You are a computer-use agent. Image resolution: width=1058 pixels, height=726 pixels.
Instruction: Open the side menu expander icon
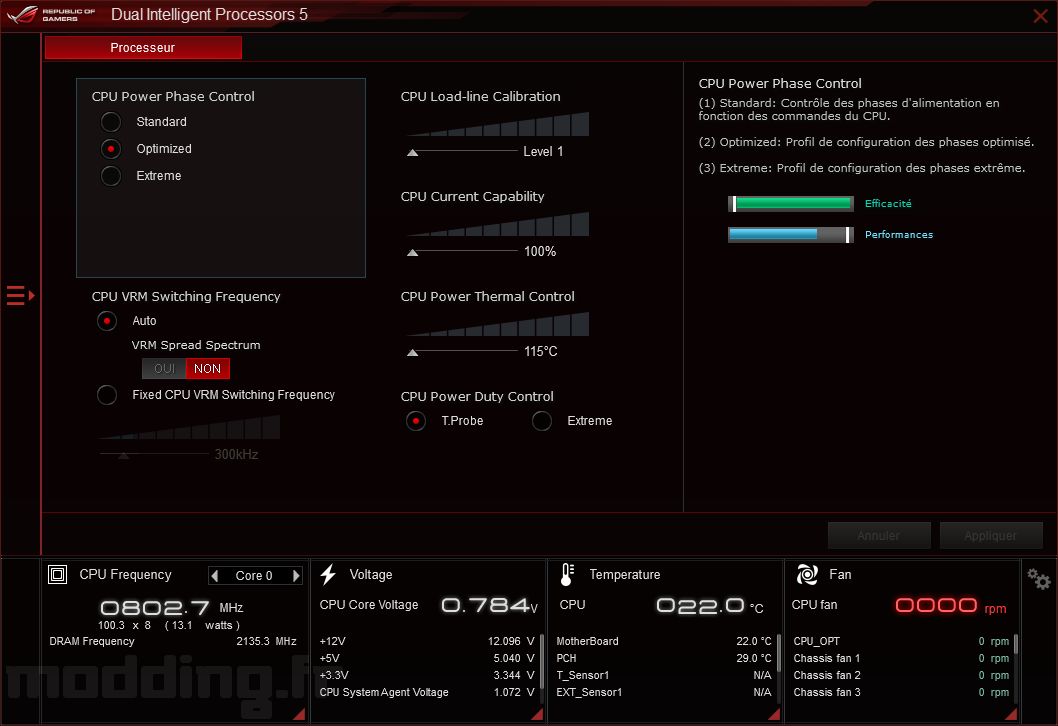20,296
